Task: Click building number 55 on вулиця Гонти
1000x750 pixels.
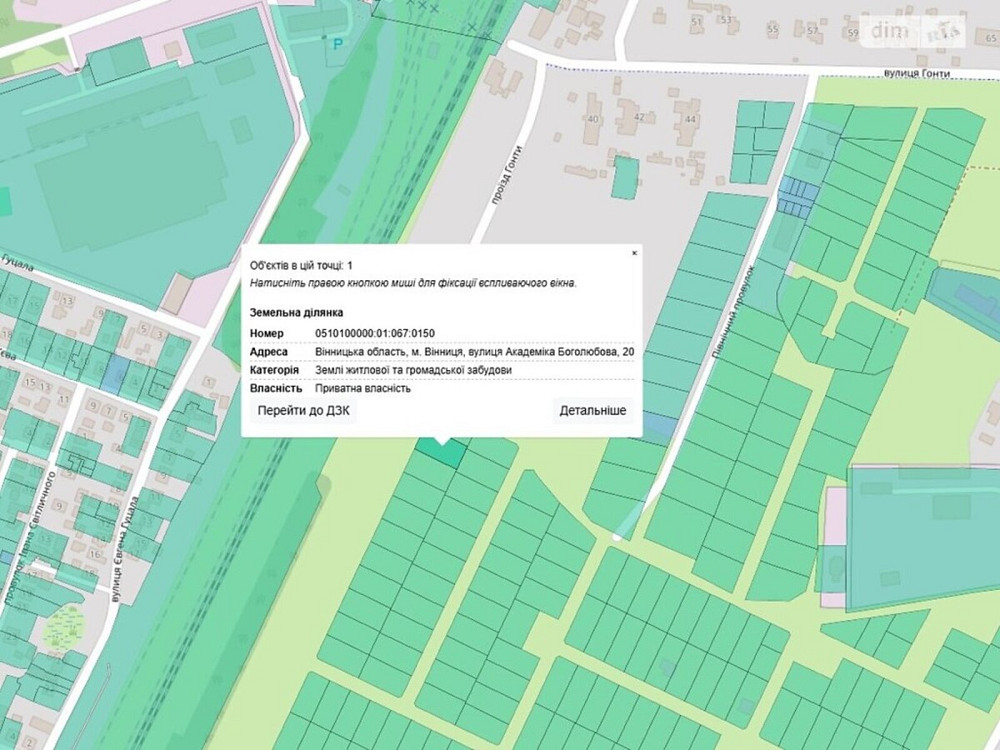Action: pos(771,32)
